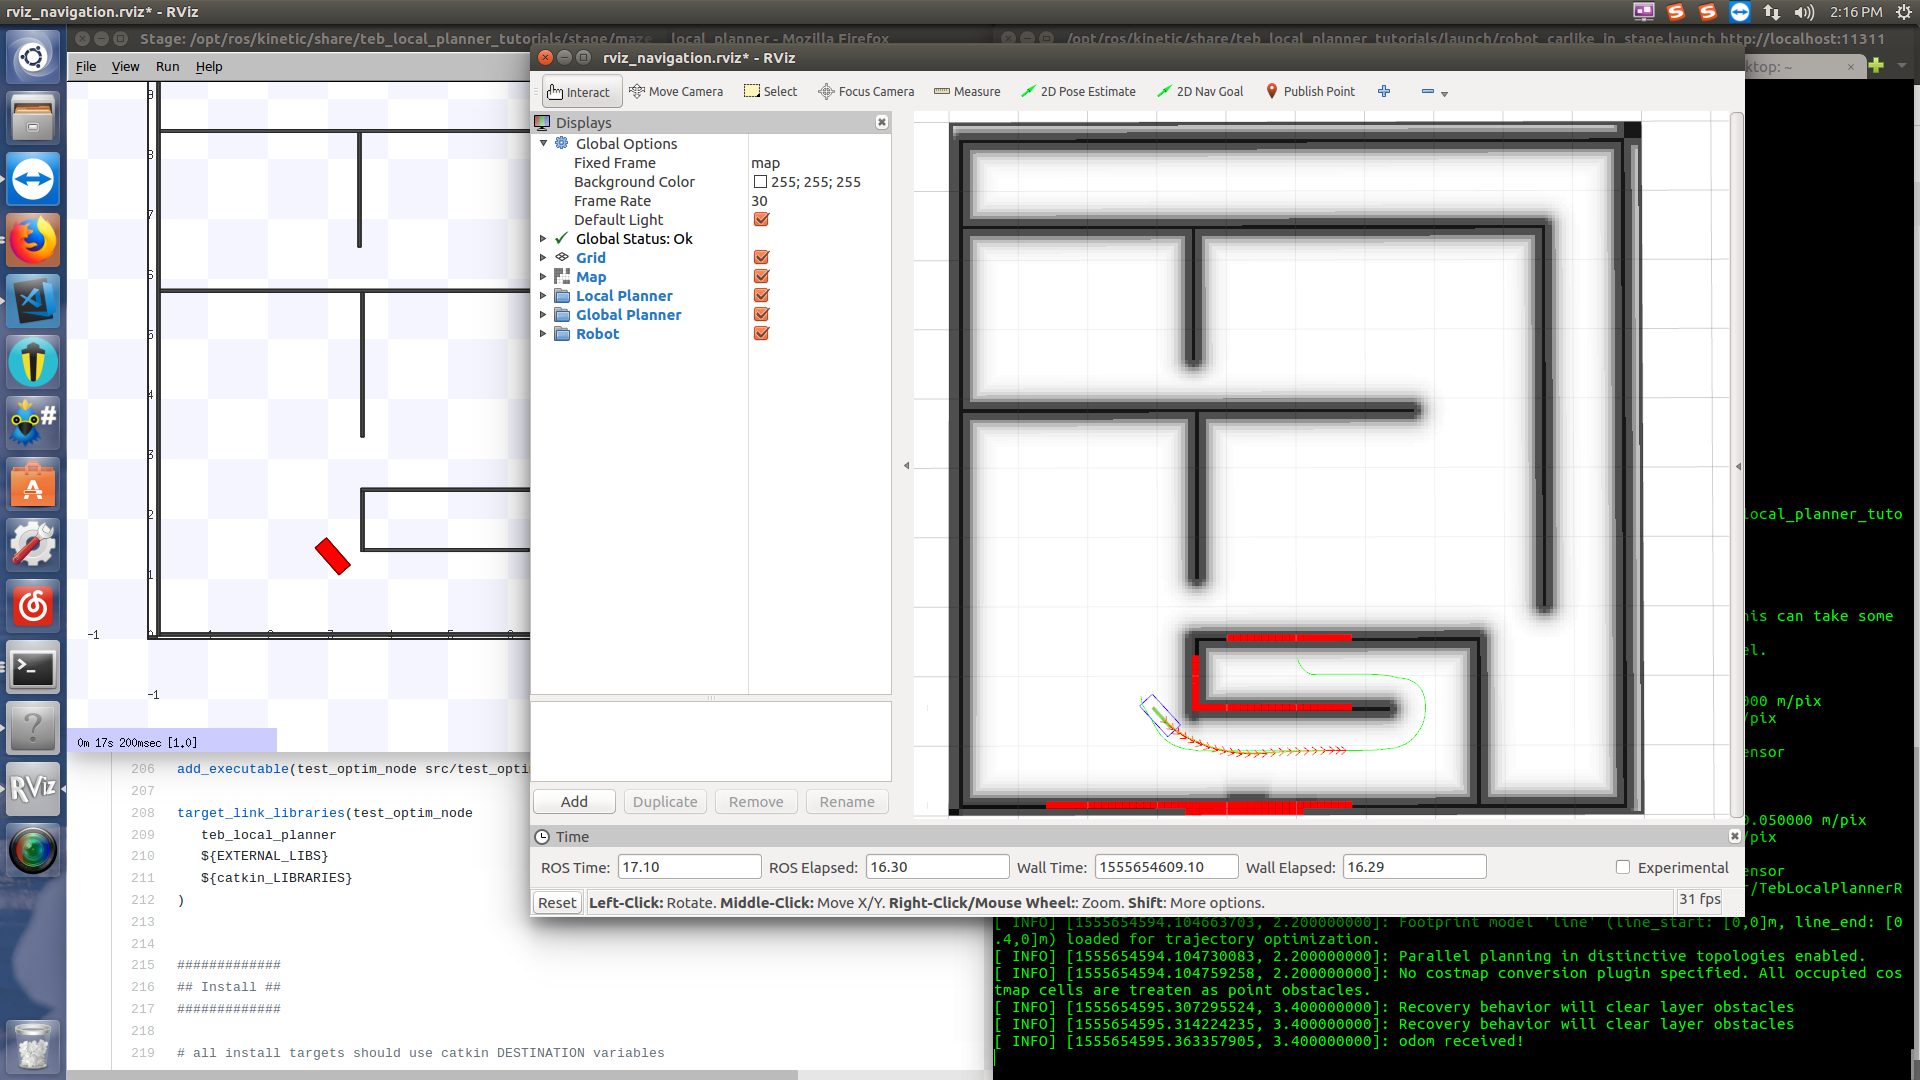Pick the Measure tool
1920x1080 pixels.
click(967, 92)
